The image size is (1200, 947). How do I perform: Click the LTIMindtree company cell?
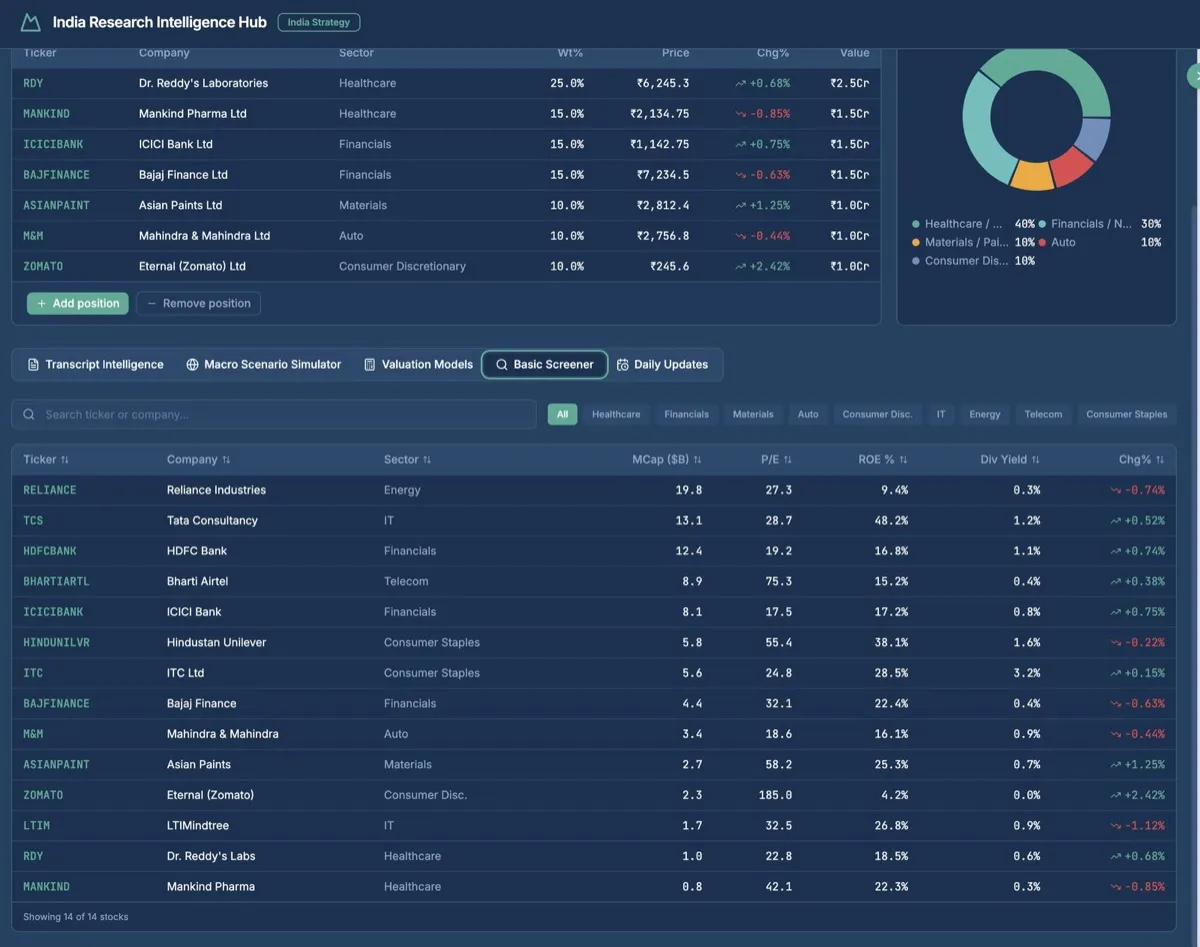click(198, 826)
